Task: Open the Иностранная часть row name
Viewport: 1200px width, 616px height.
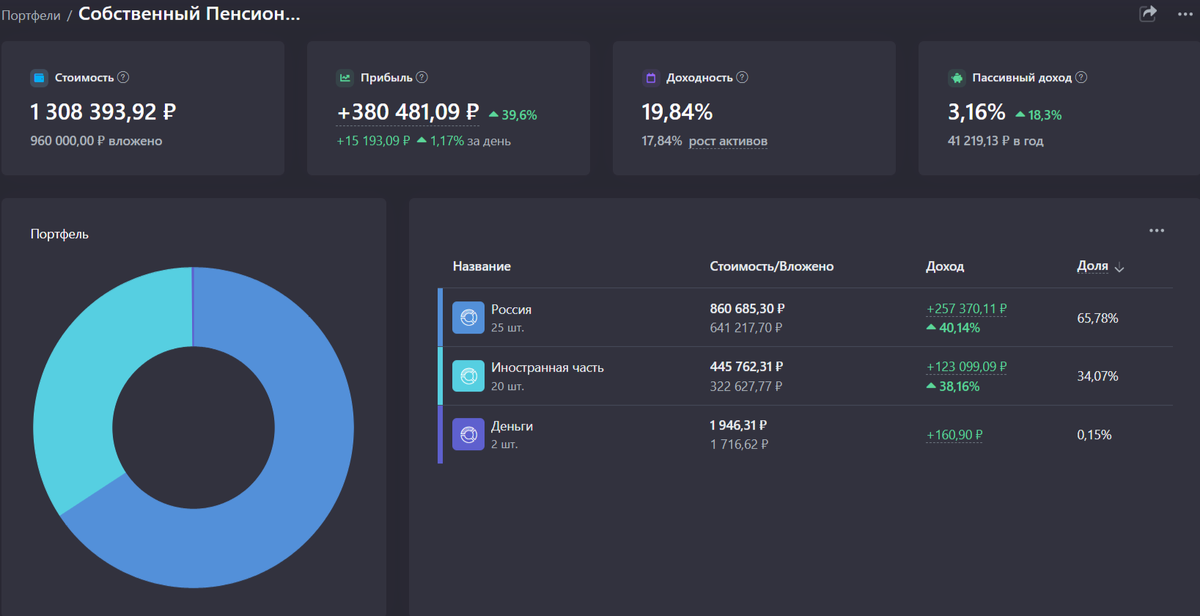Action: (x=547, y=368)
